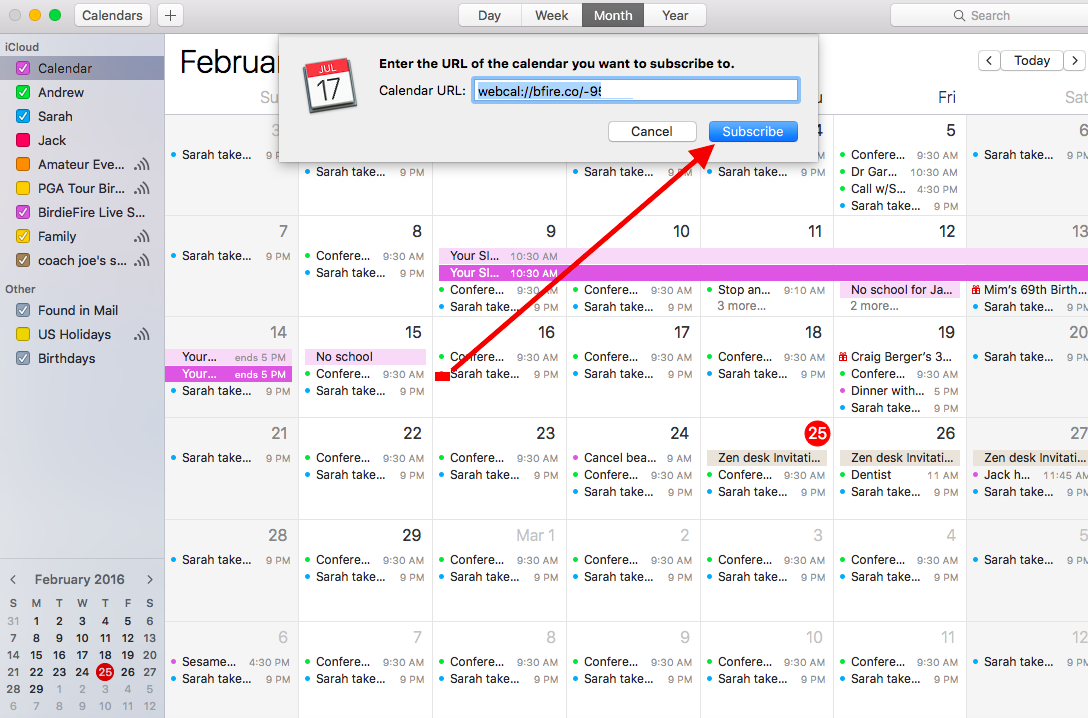Switch to Day view
This screenshot has width=1088, height=718.
click(x=489, y=15)
